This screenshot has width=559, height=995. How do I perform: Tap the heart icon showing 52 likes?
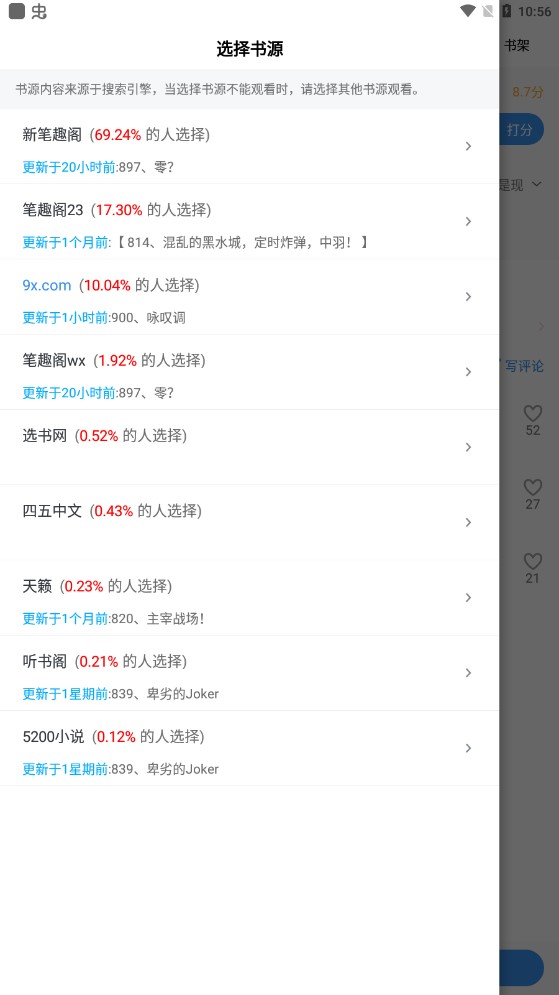532,413
